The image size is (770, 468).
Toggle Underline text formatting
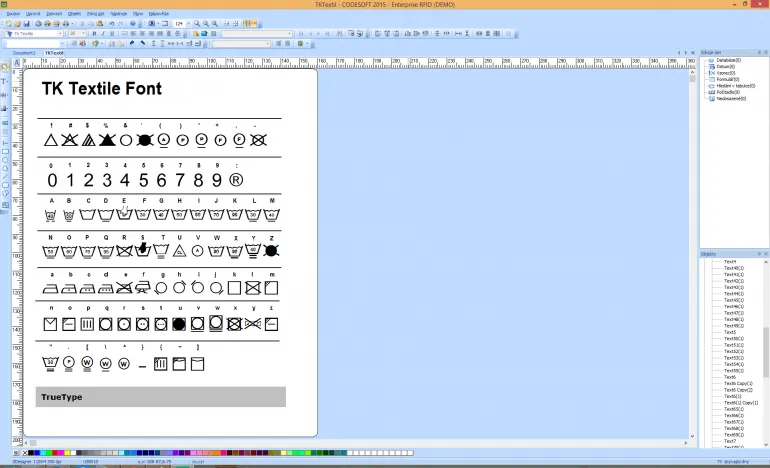tap(112, 33)
